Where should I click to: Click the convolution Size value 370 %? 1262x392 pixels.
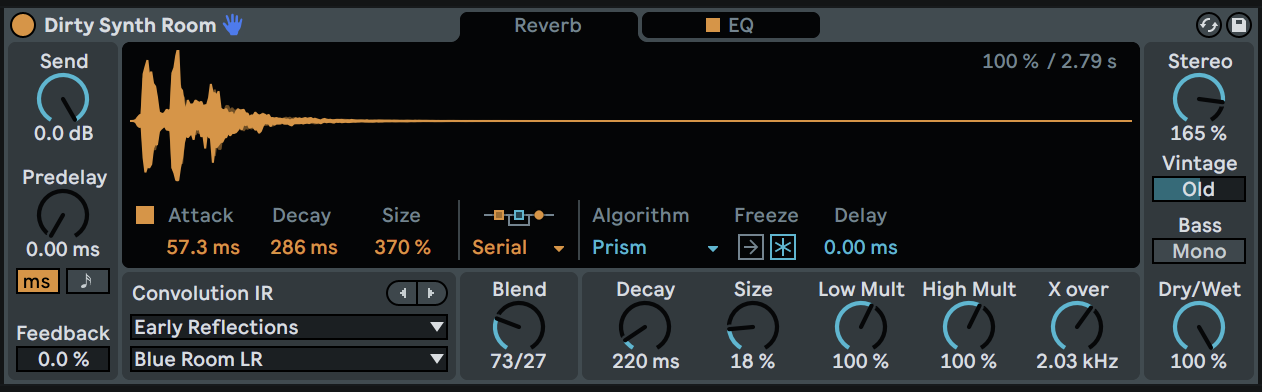coord(402,247)
